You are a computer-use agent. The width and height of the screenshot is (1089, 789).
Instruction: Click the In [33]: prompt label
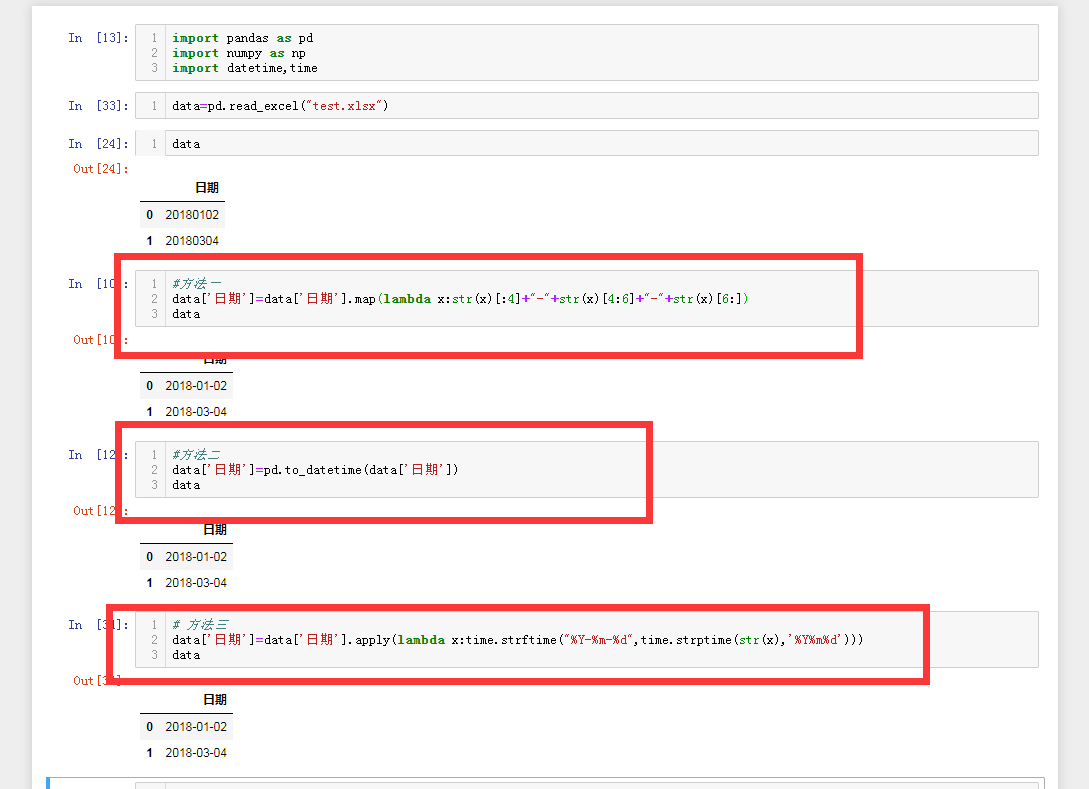coord(99,106)
